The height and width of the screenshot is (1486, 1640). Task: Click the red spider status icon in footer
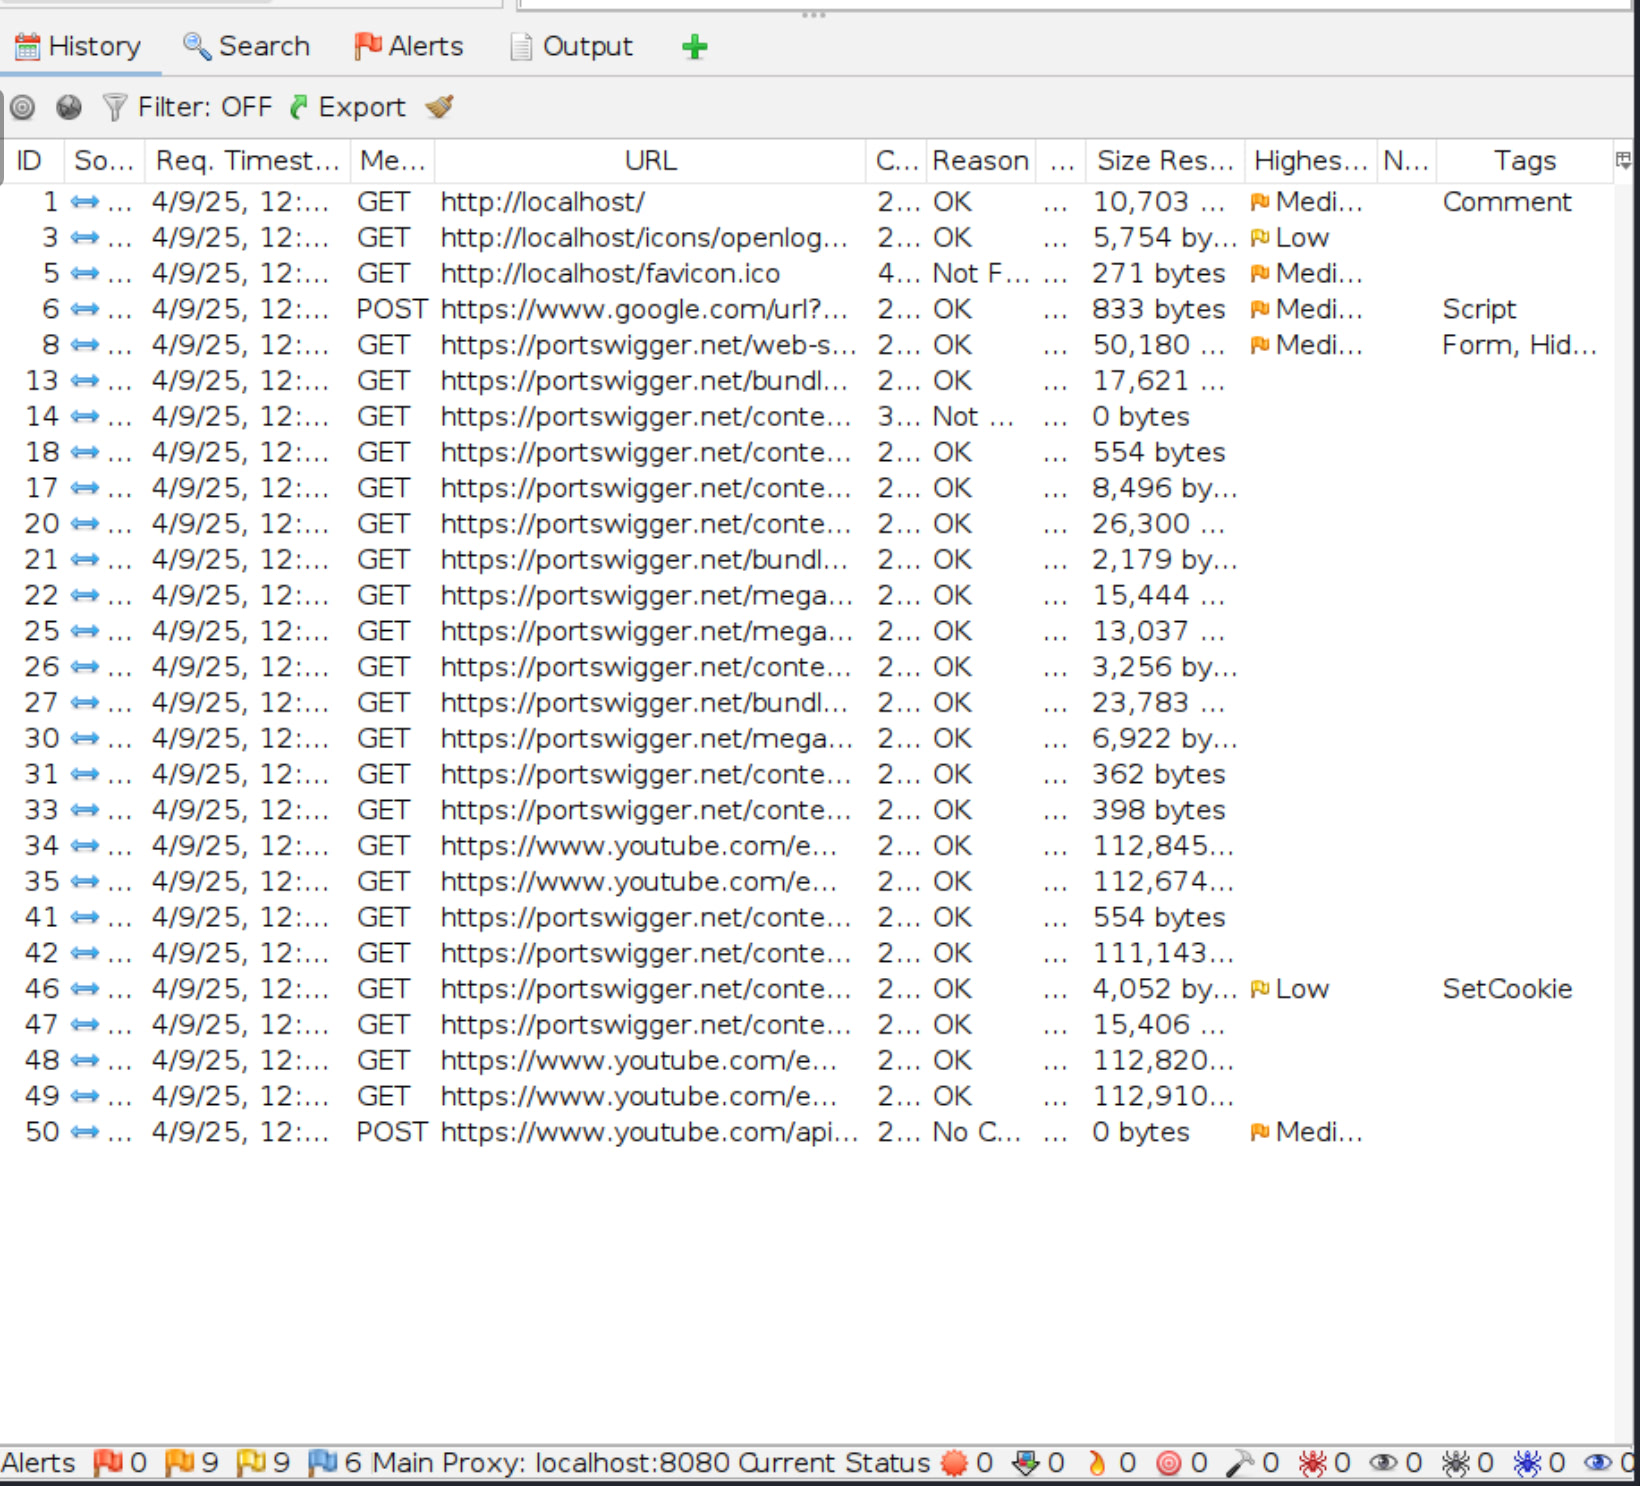tap(1312, 1463)
